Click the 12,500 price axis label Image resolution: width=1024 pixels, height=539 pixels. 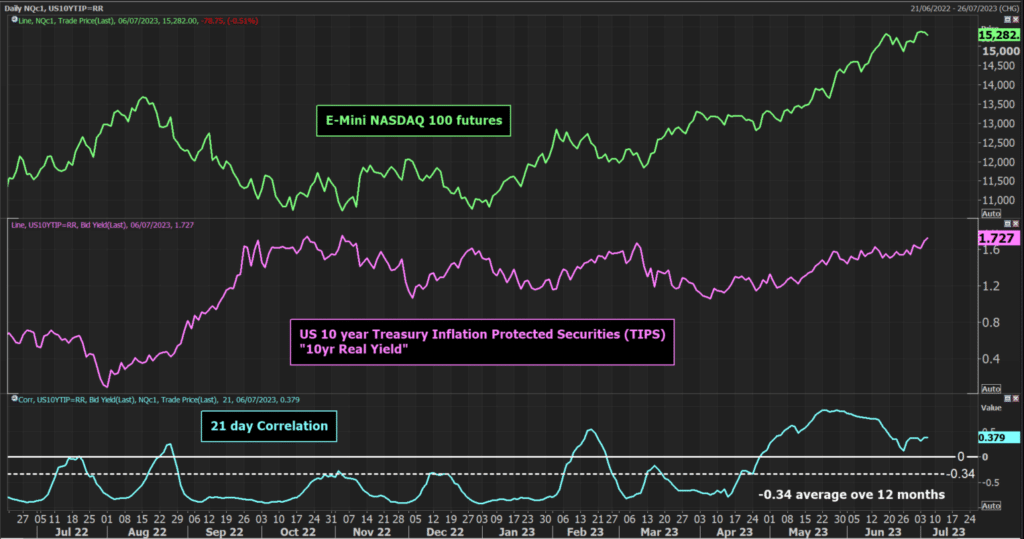point(999,143)
